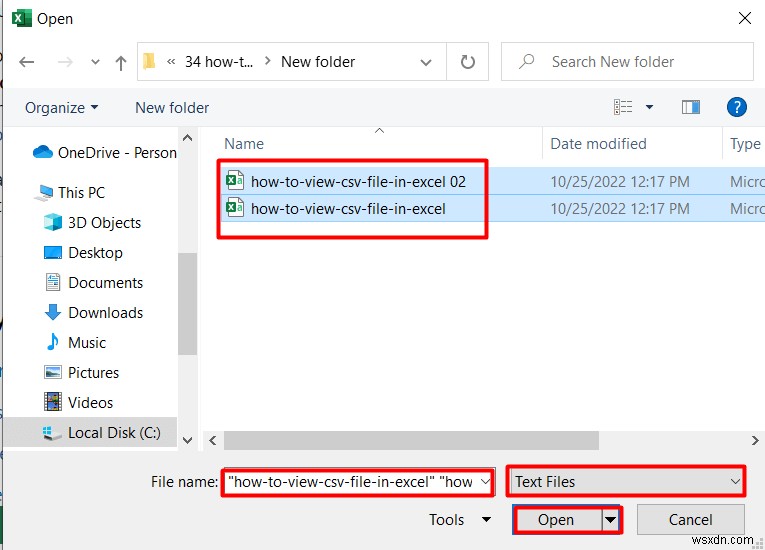Expand the Open button split arrow

coord(611,520)
